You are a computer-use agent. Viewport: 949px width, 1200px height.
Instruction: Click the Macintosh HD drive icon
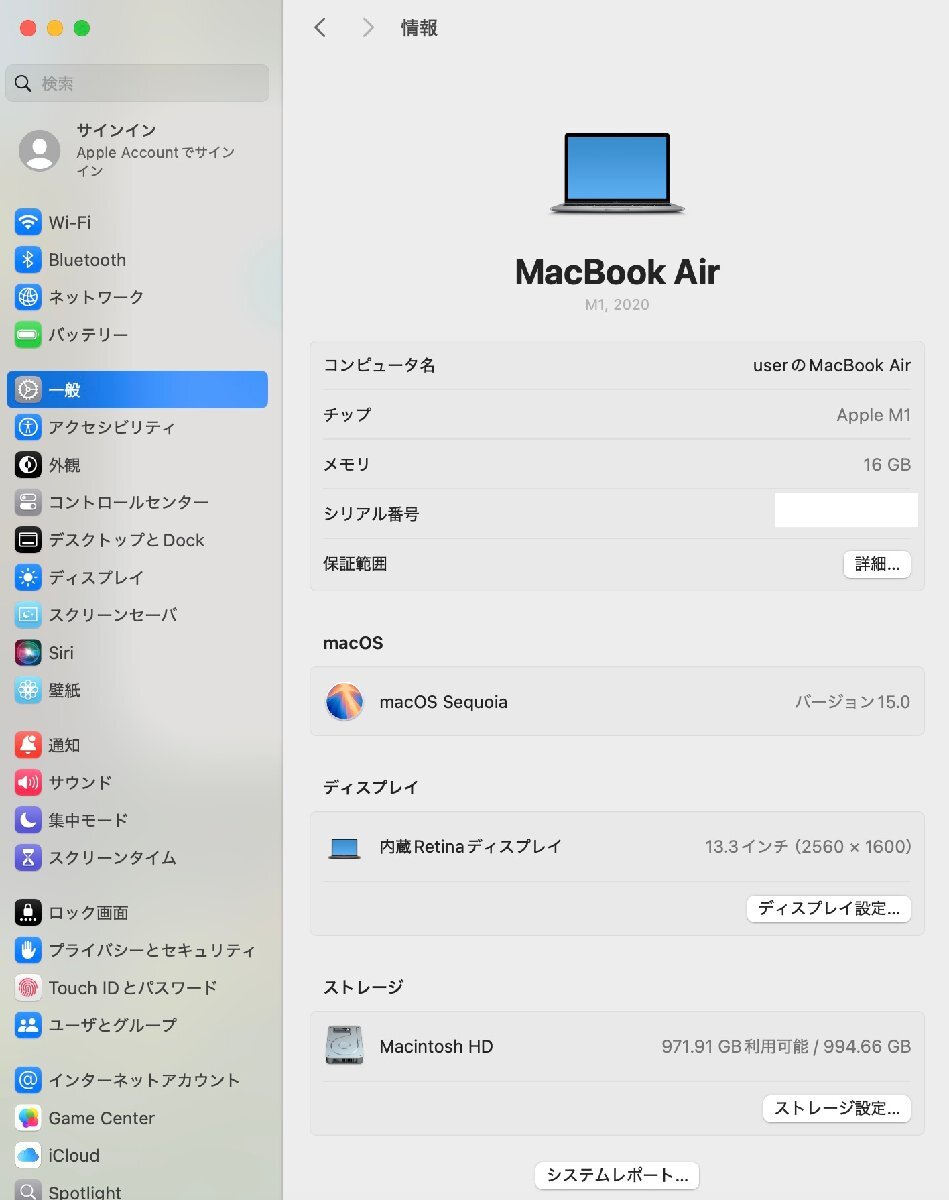pos(345,1046)
